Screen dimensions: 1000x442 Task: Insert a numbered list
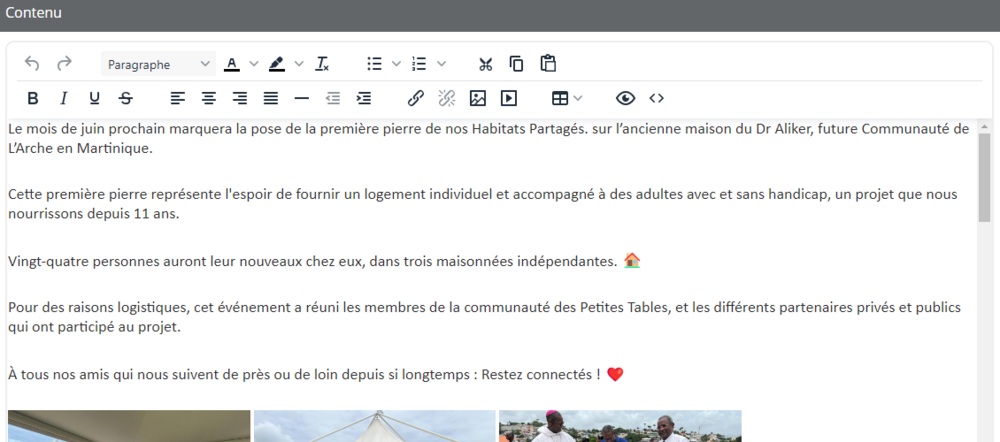tap(419, 64)
